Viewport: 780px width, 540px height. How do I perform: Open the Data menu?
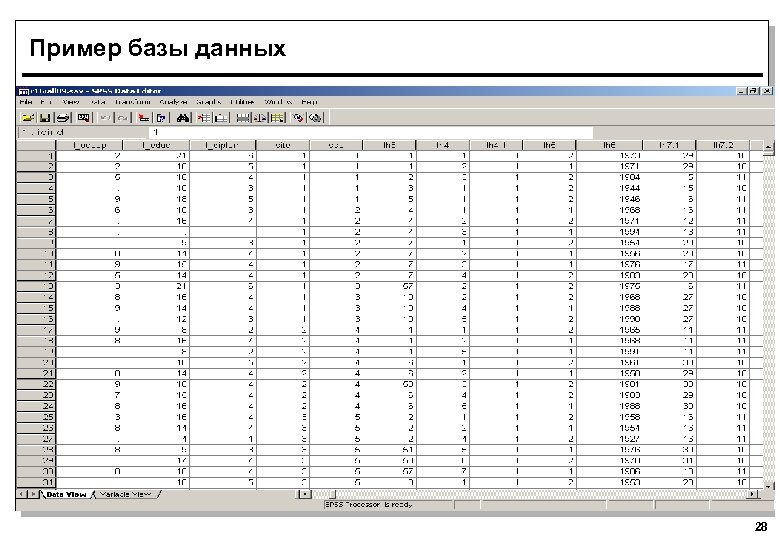point(98,102)
